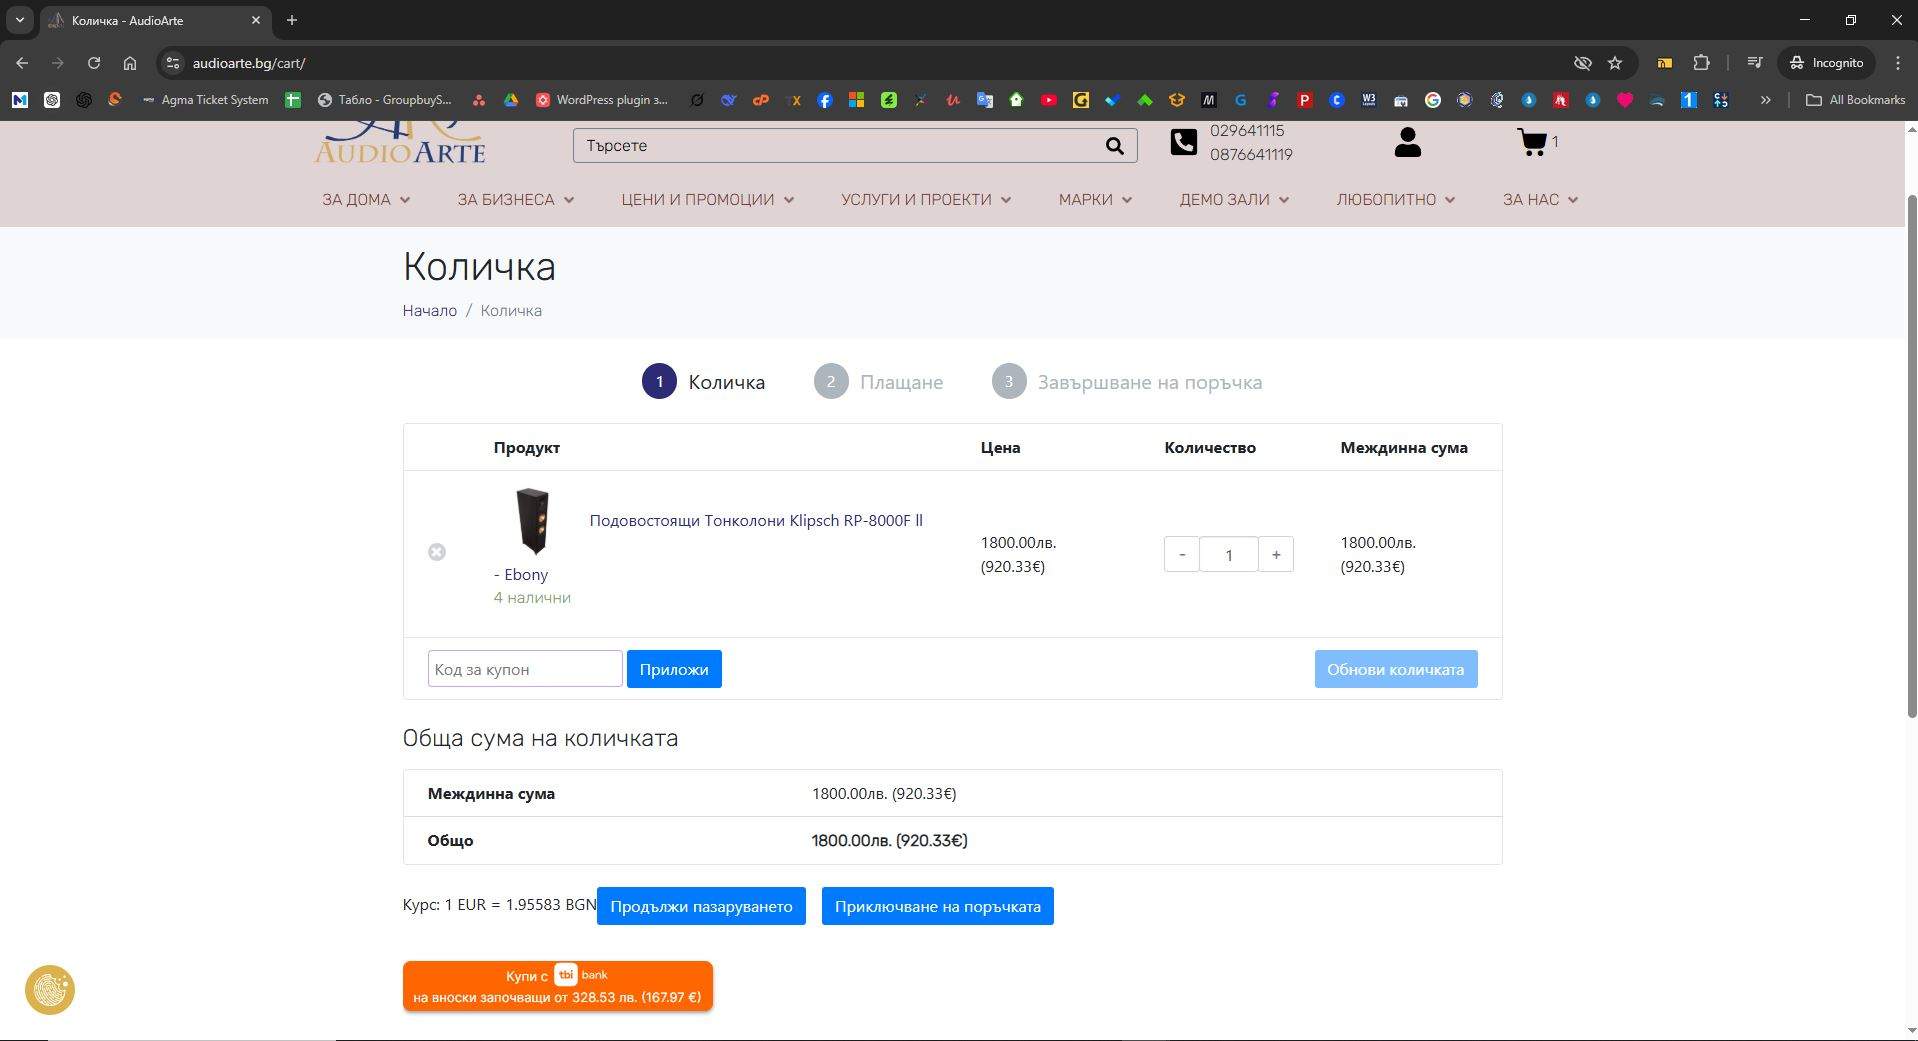1918x1041 pixels.
Task: Open the Google Drive bookmark icon
Action: coord(511,100)
